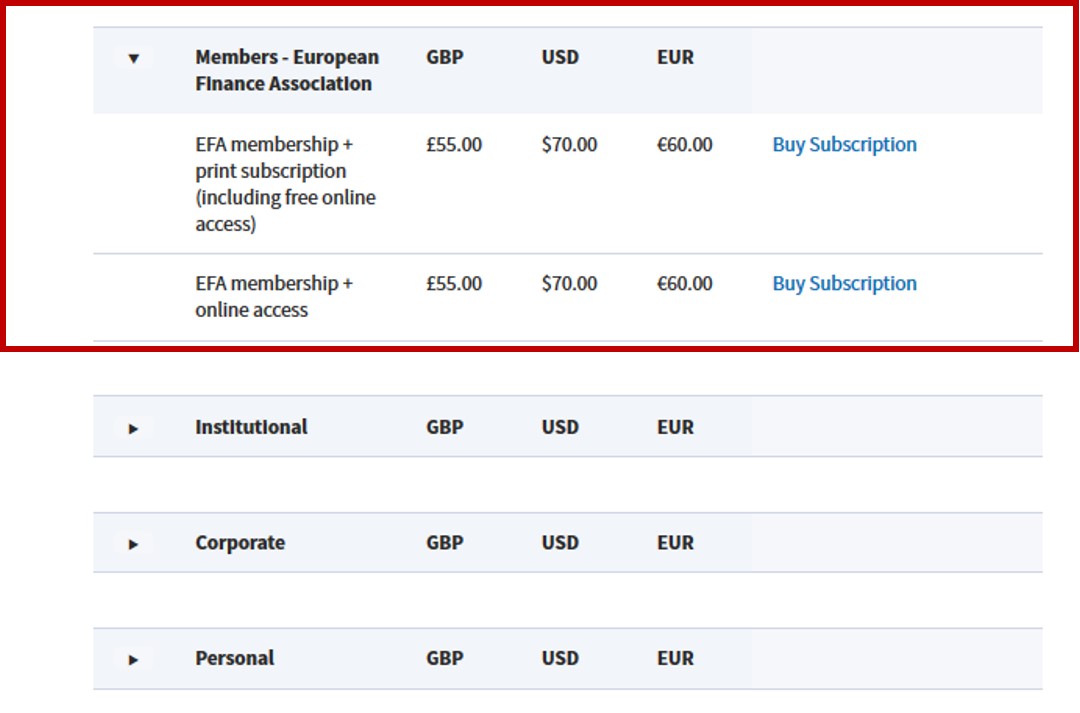Viewport: 1080px width, 713px height.
Task: Click the 'EFA membership + online access' description
Action: coord(273,297)
